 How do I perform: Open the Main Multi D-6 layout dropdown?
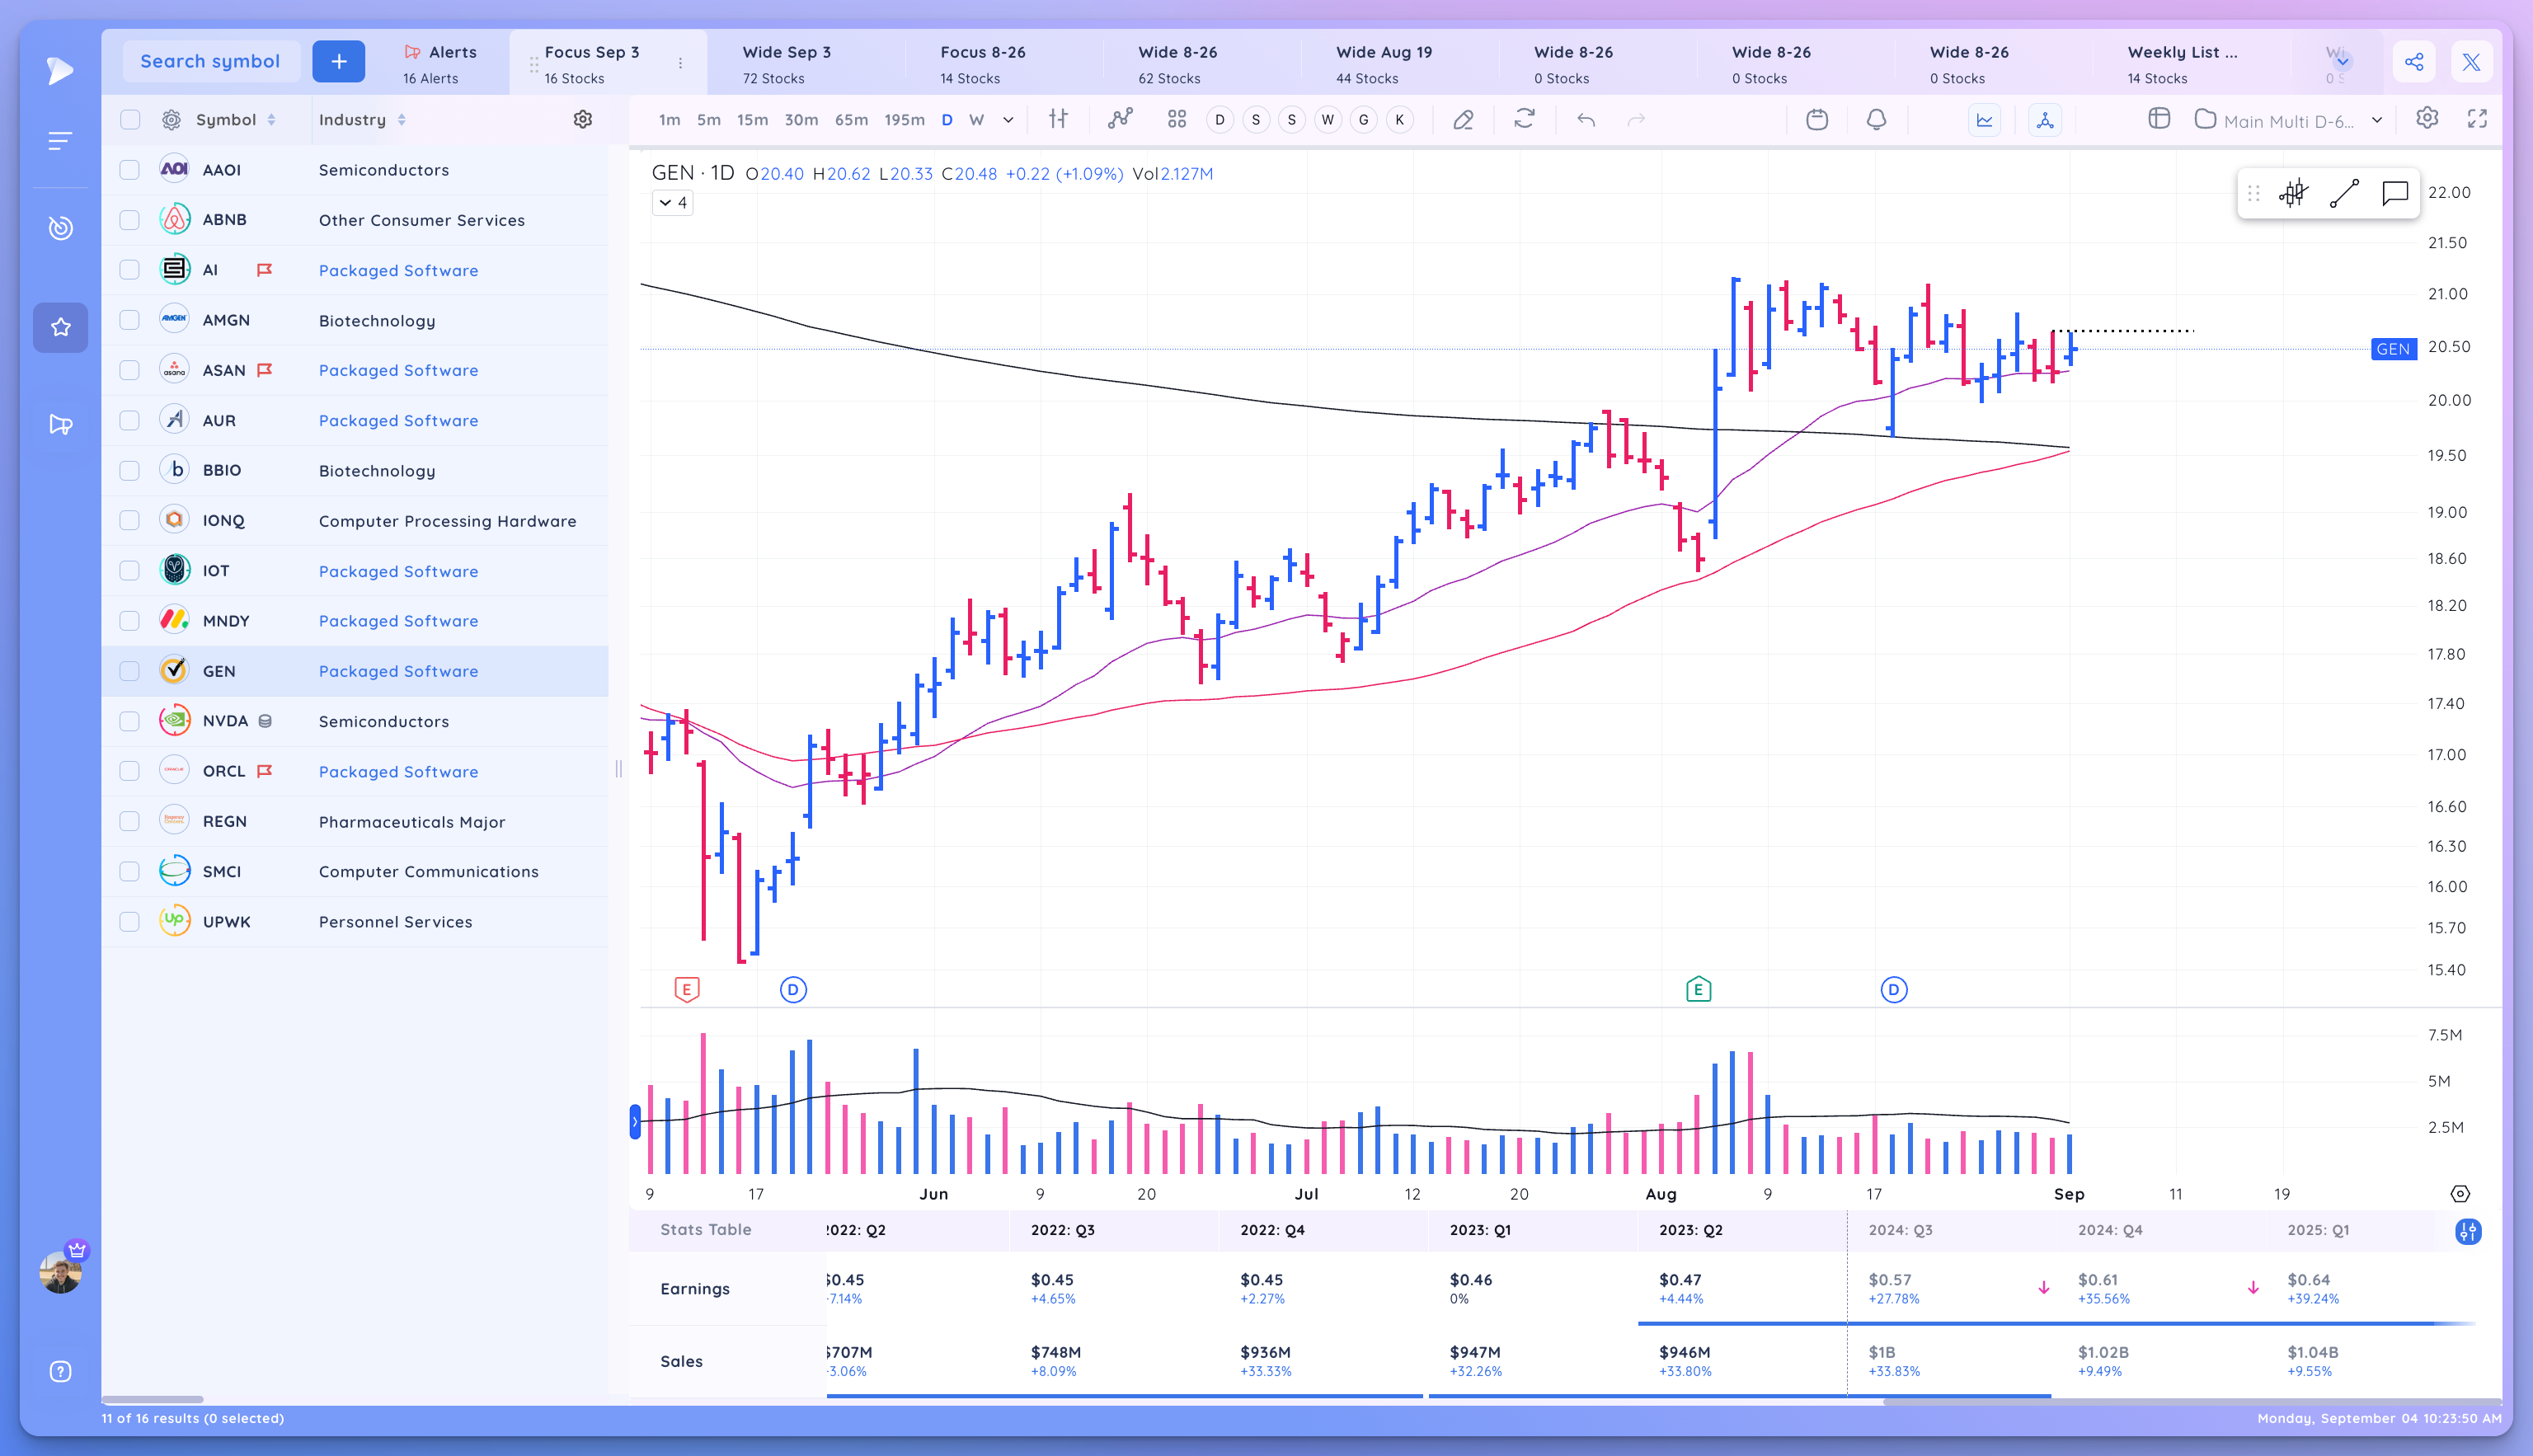tap(2290, 120)
